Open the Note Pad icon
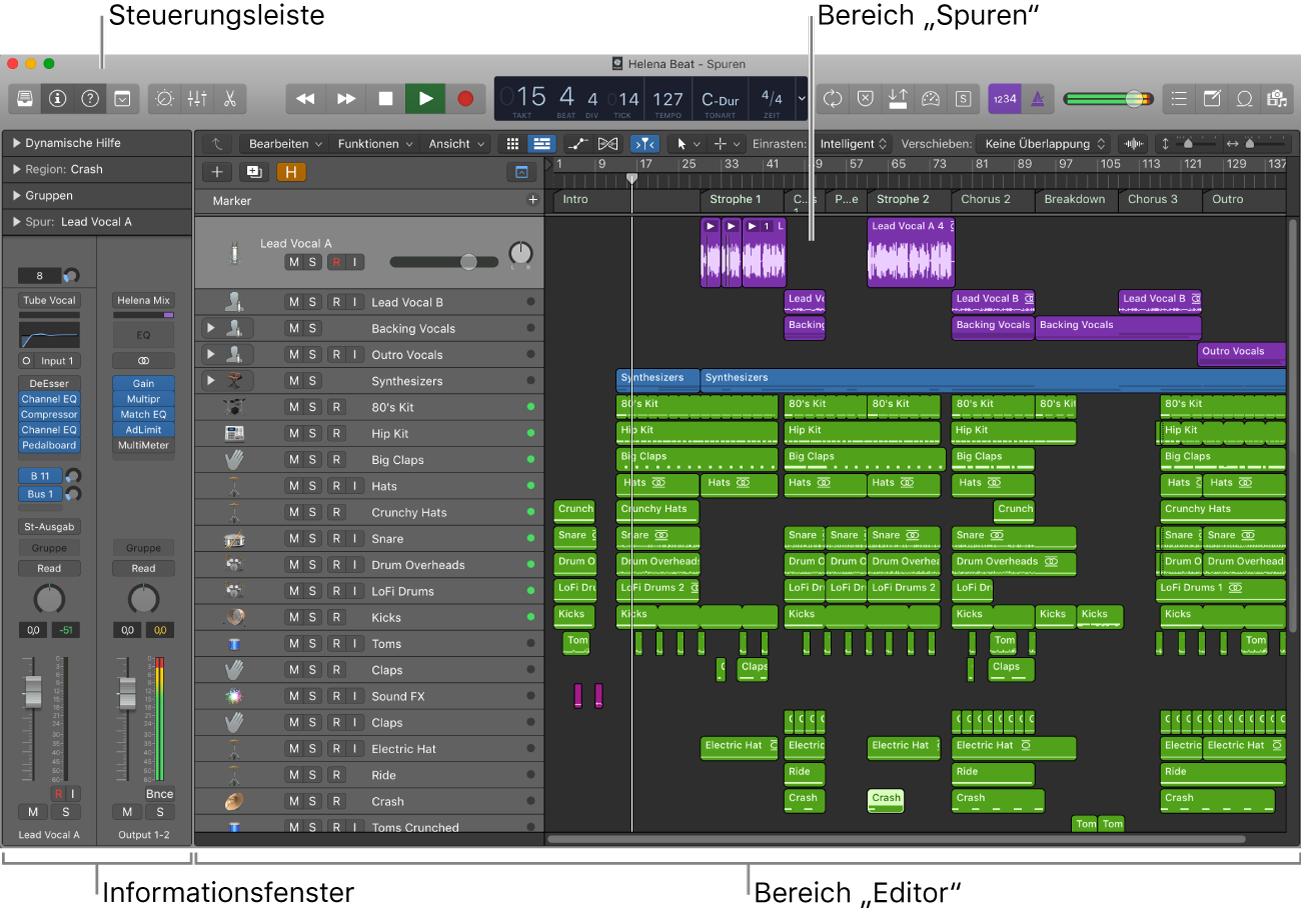 point(1213,98)
